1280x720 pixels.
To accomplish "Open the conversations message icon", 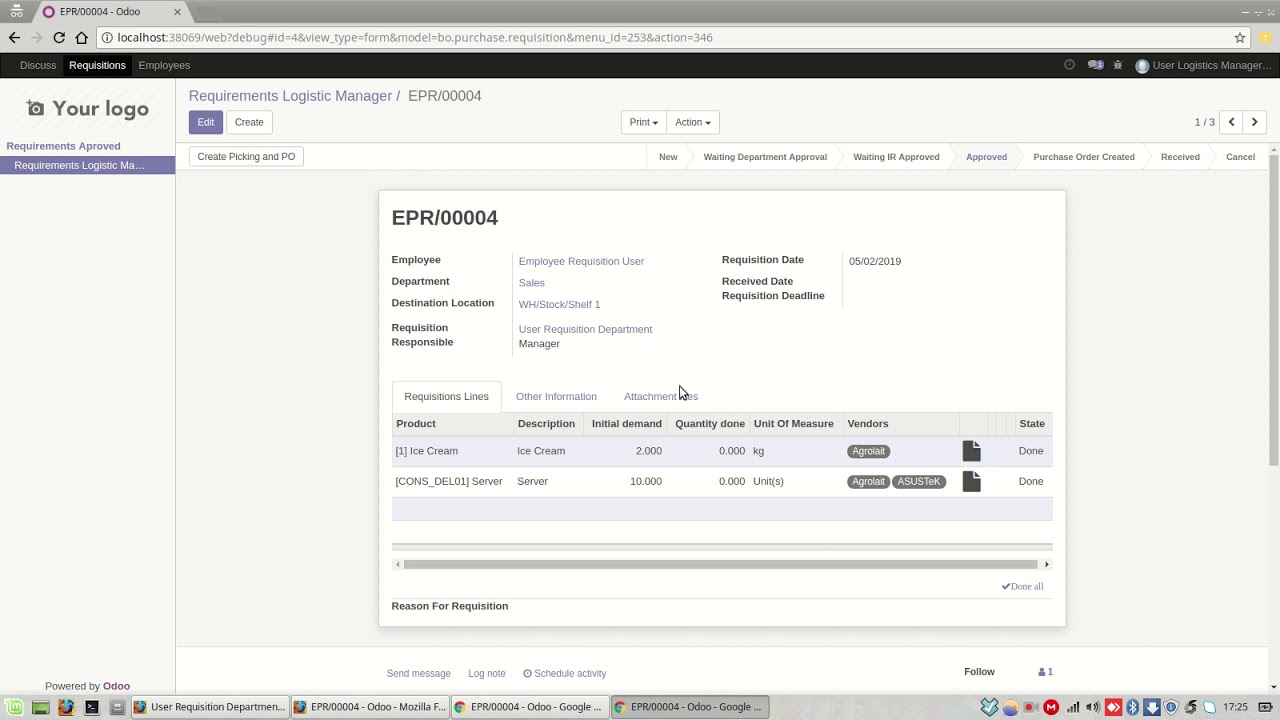I will 1095,65.
